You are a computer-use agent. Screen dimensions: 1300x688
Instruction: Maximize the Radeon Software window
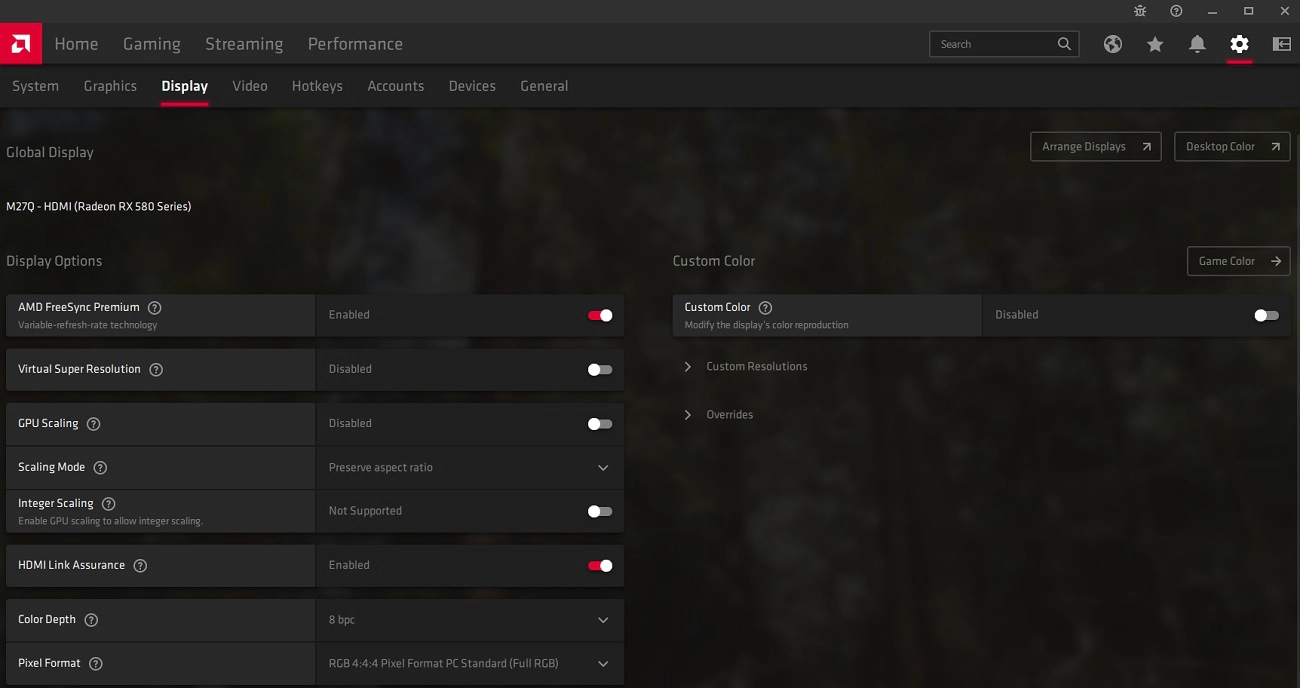click(1248, 11)
